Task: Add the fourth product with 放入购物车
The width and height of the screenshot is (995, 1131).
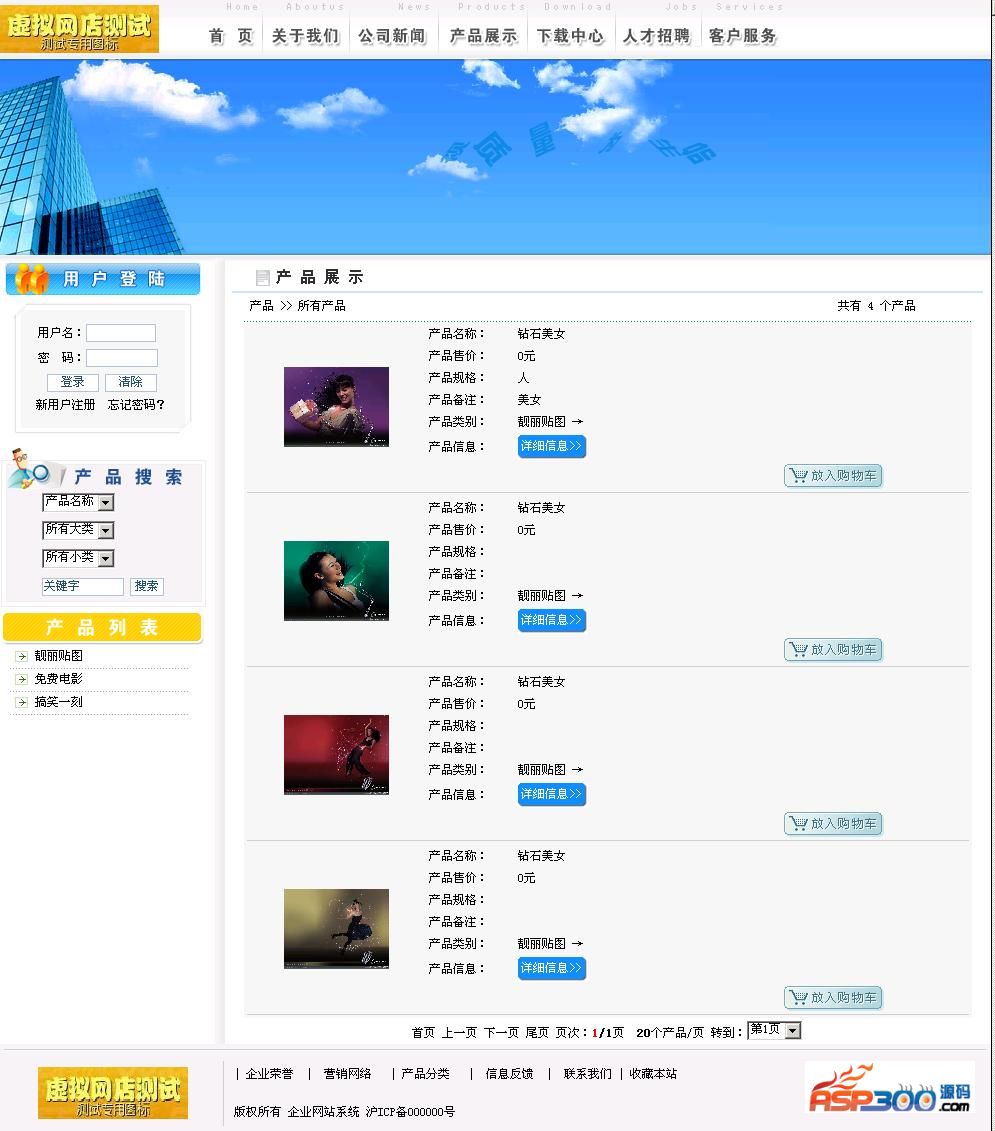Action: (x=833, y=998)
